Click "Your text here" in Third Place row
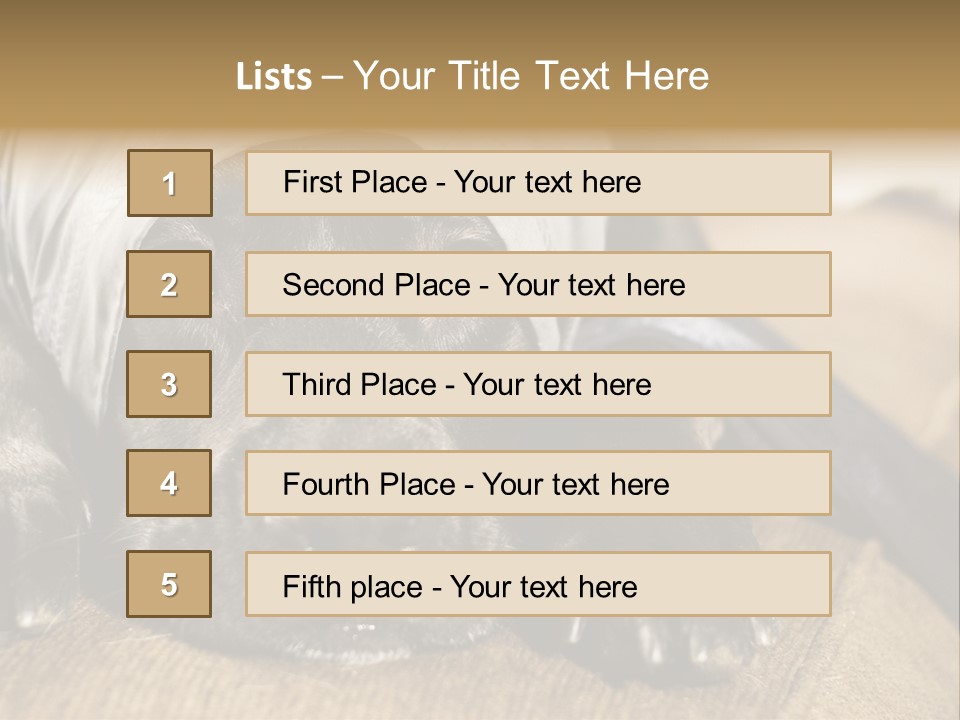The image size is (960, 720). point(557,385)
